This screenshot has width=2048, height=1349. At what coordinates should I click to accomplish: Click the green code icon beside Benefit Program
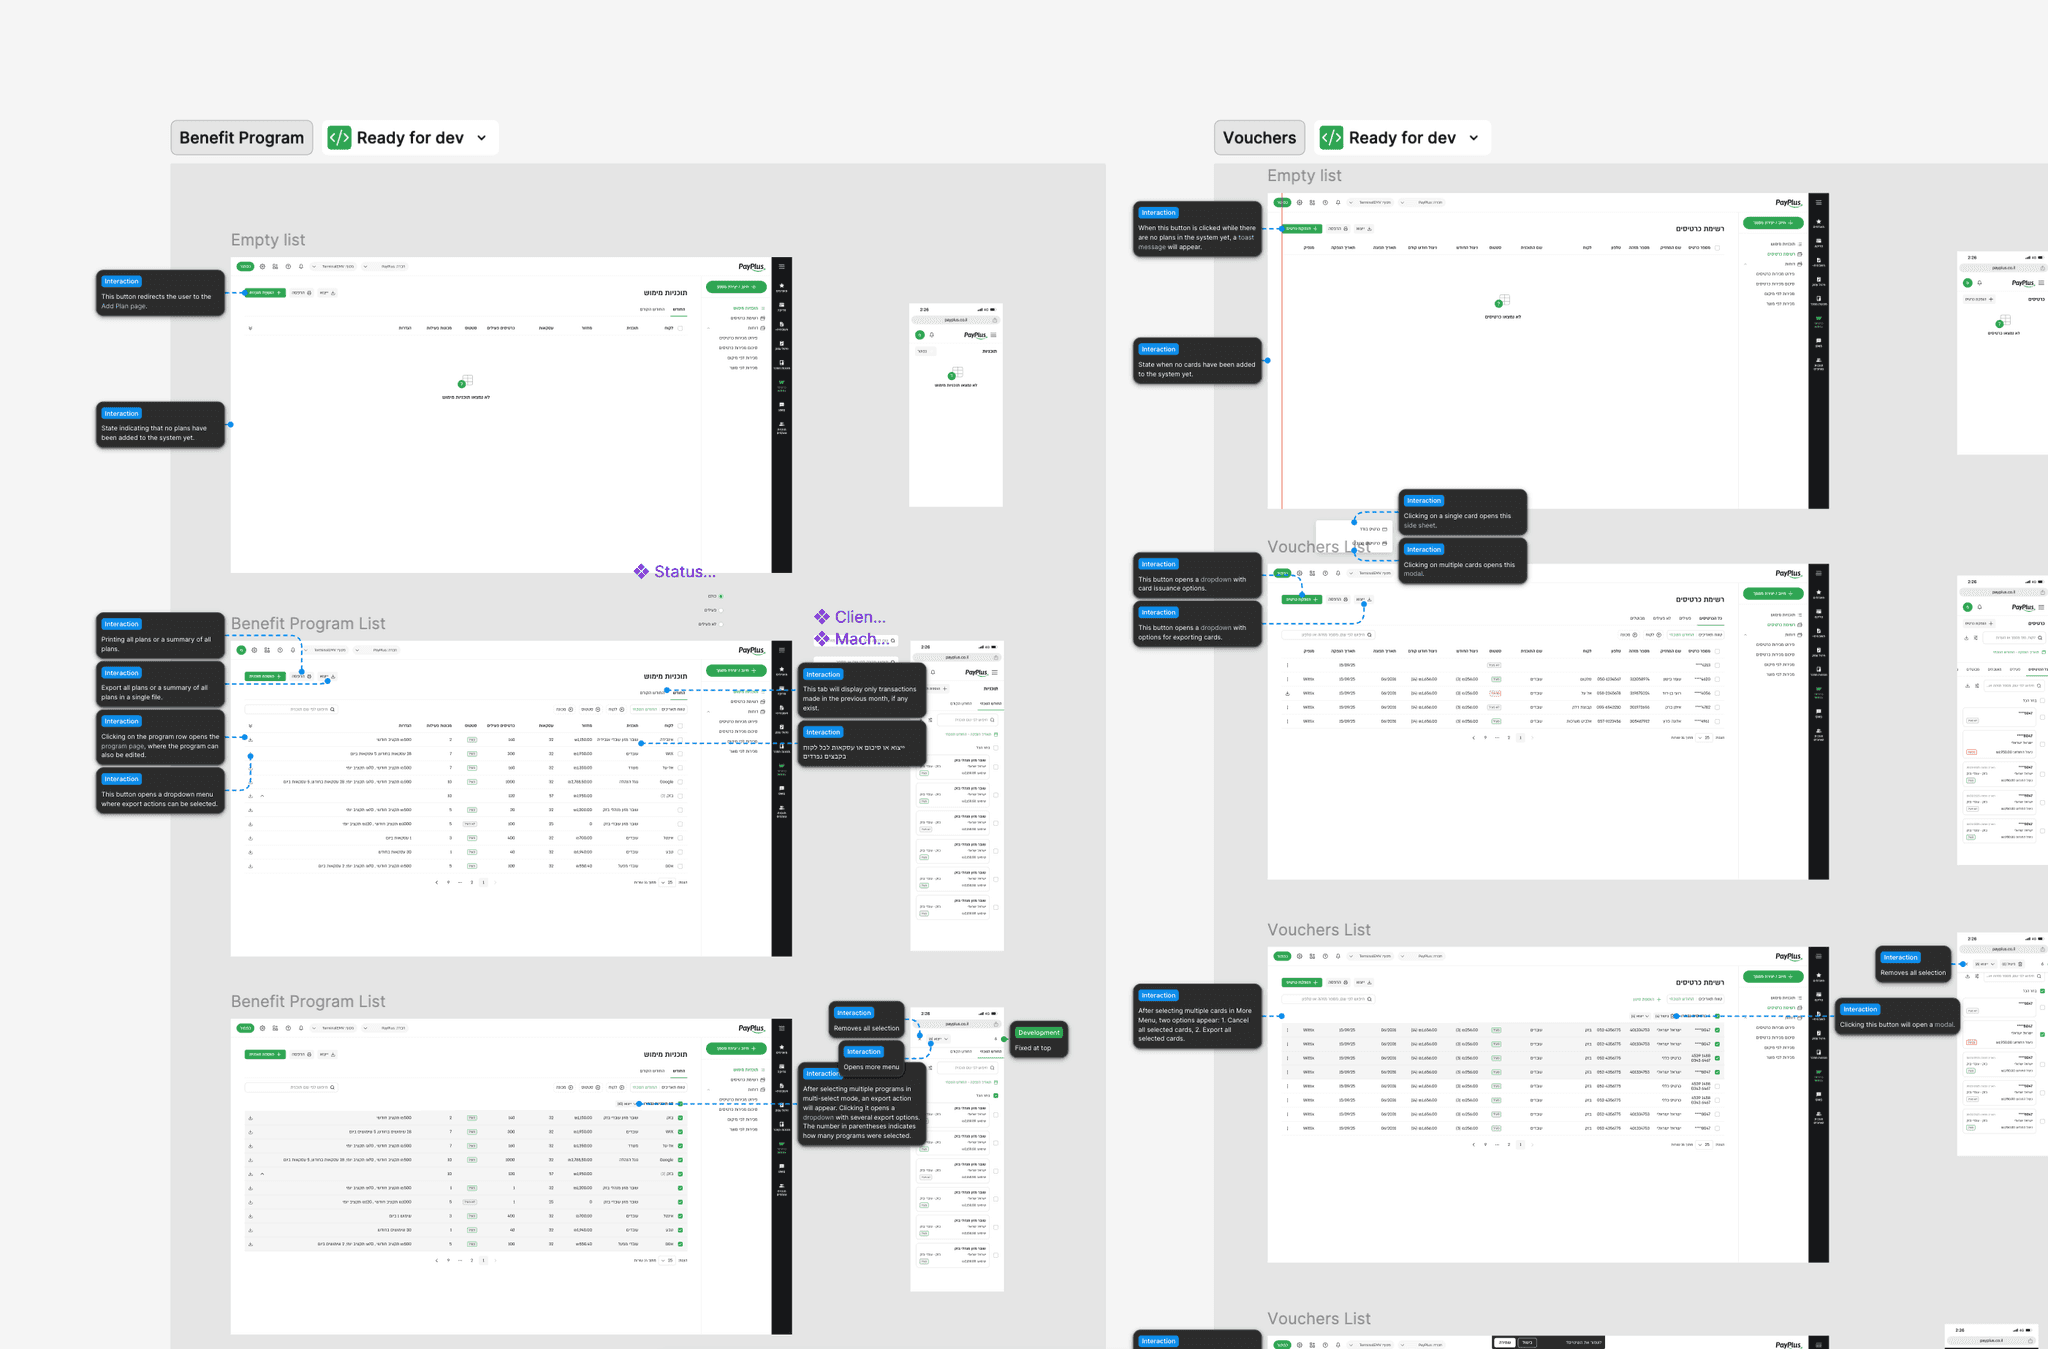tap(340, 138)
